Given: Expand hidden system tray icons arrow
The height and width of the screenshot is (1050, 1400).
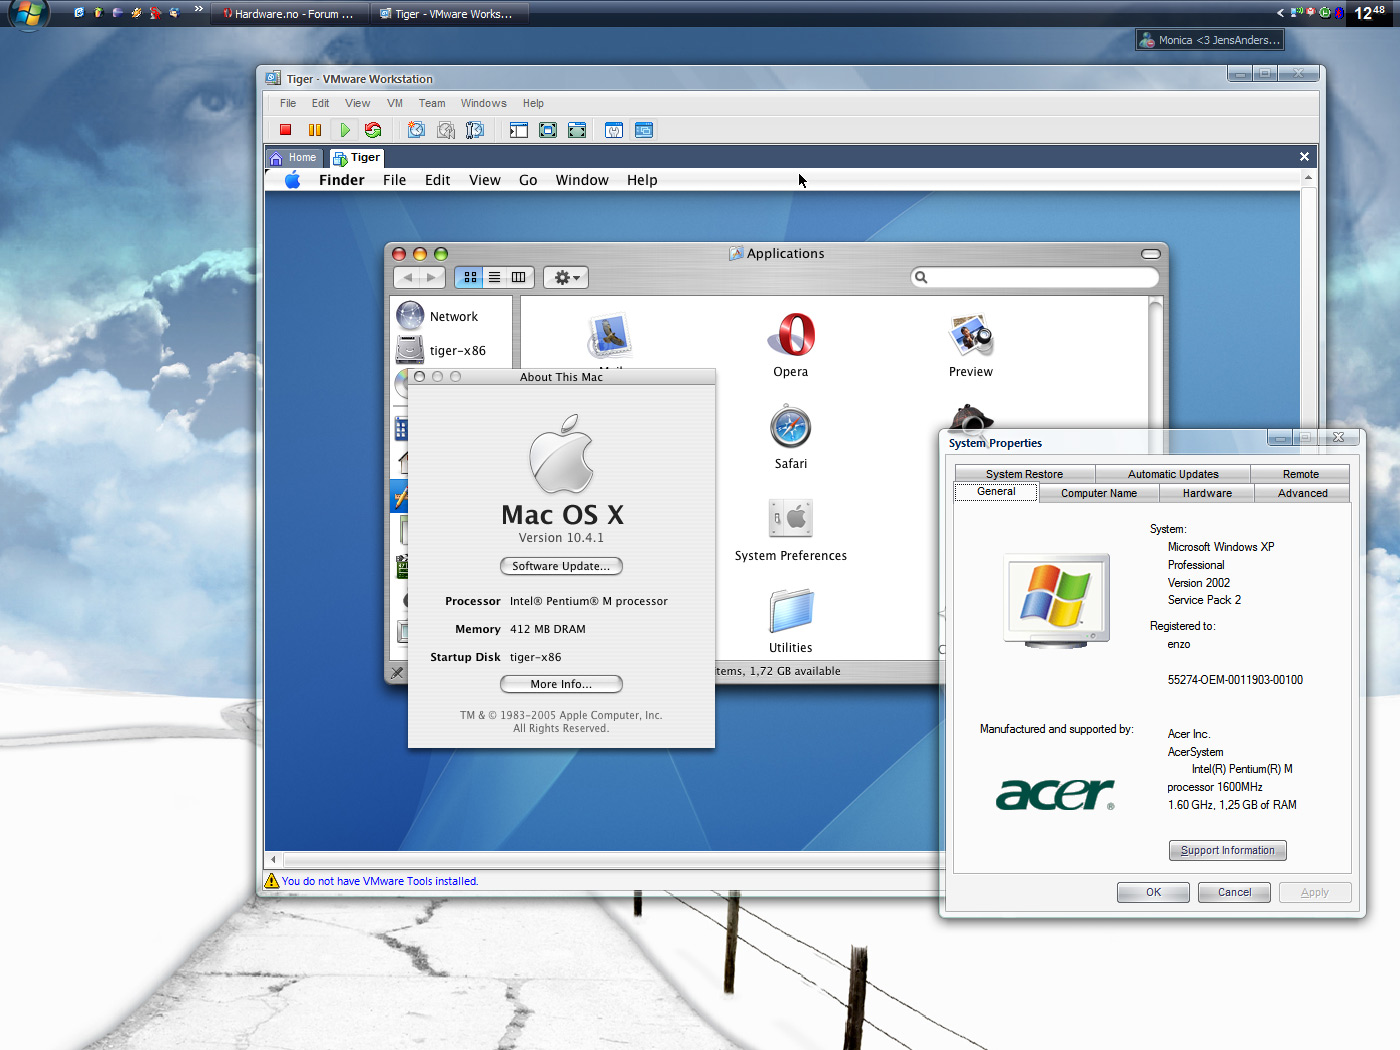Looking at the screenshot, I should (1280, 13).
